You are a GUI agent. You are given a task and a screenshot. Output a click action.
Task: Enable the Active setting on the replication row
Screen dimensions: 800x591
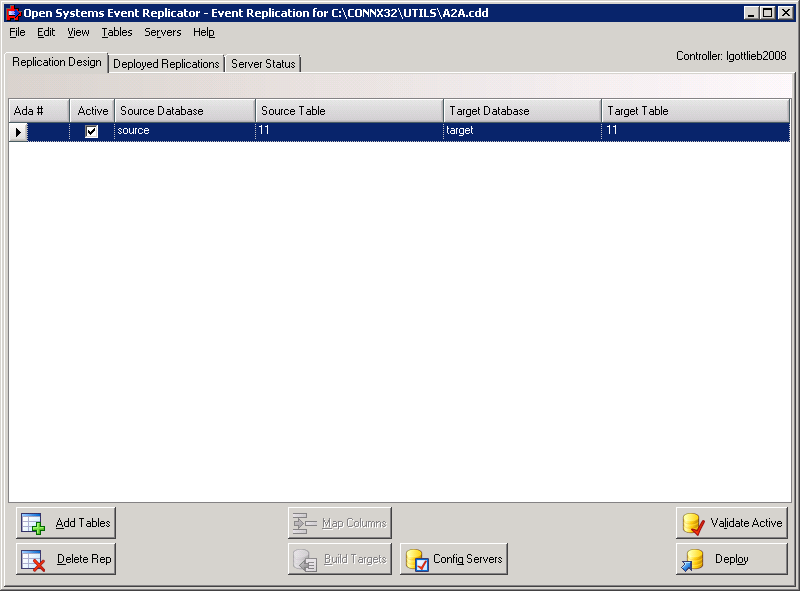(91, 130)
